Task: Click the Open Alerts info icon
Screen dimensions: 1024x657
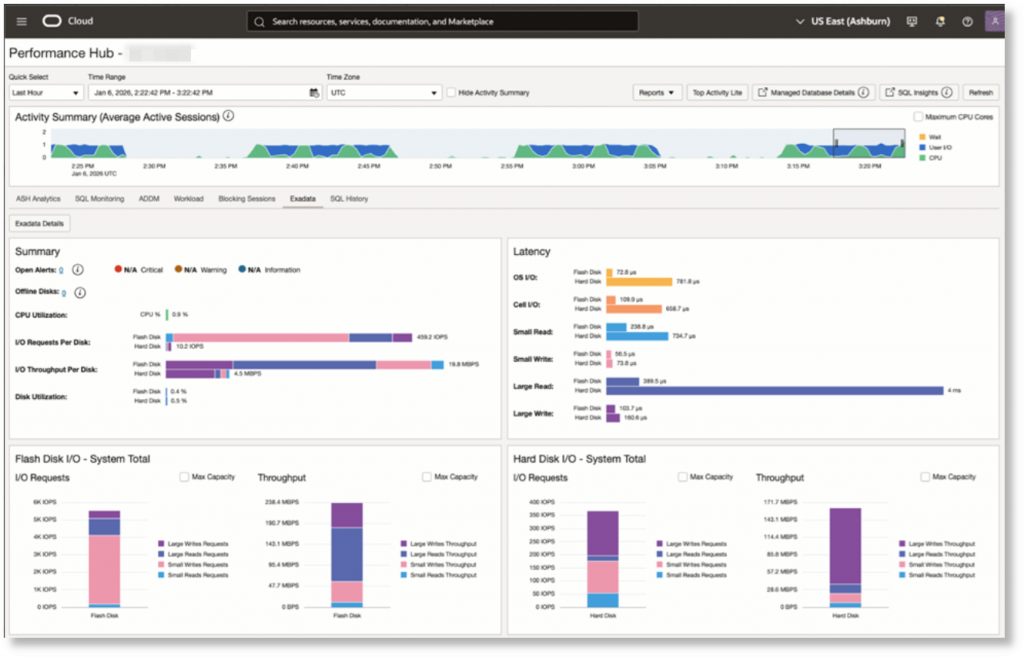Action: pos(77,270)
